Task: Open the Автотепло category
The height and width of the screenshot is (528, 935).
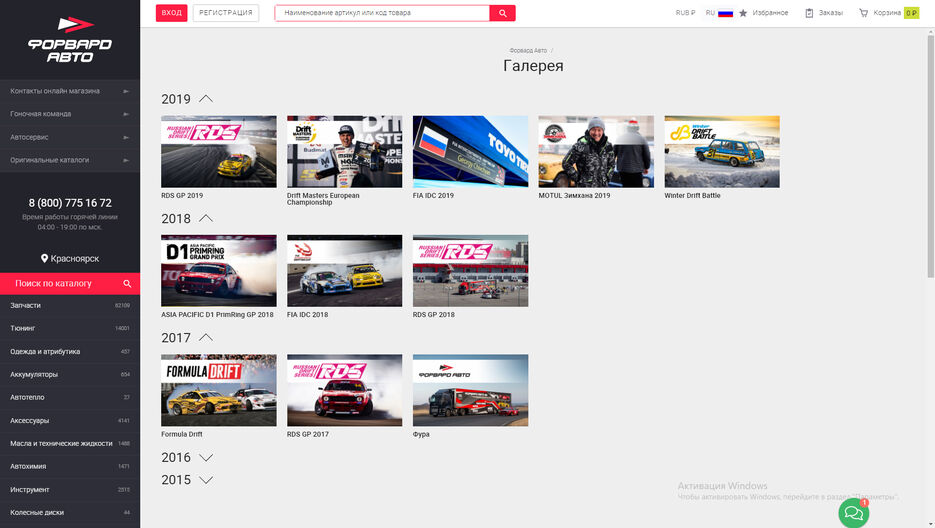Action: [70, 397]
